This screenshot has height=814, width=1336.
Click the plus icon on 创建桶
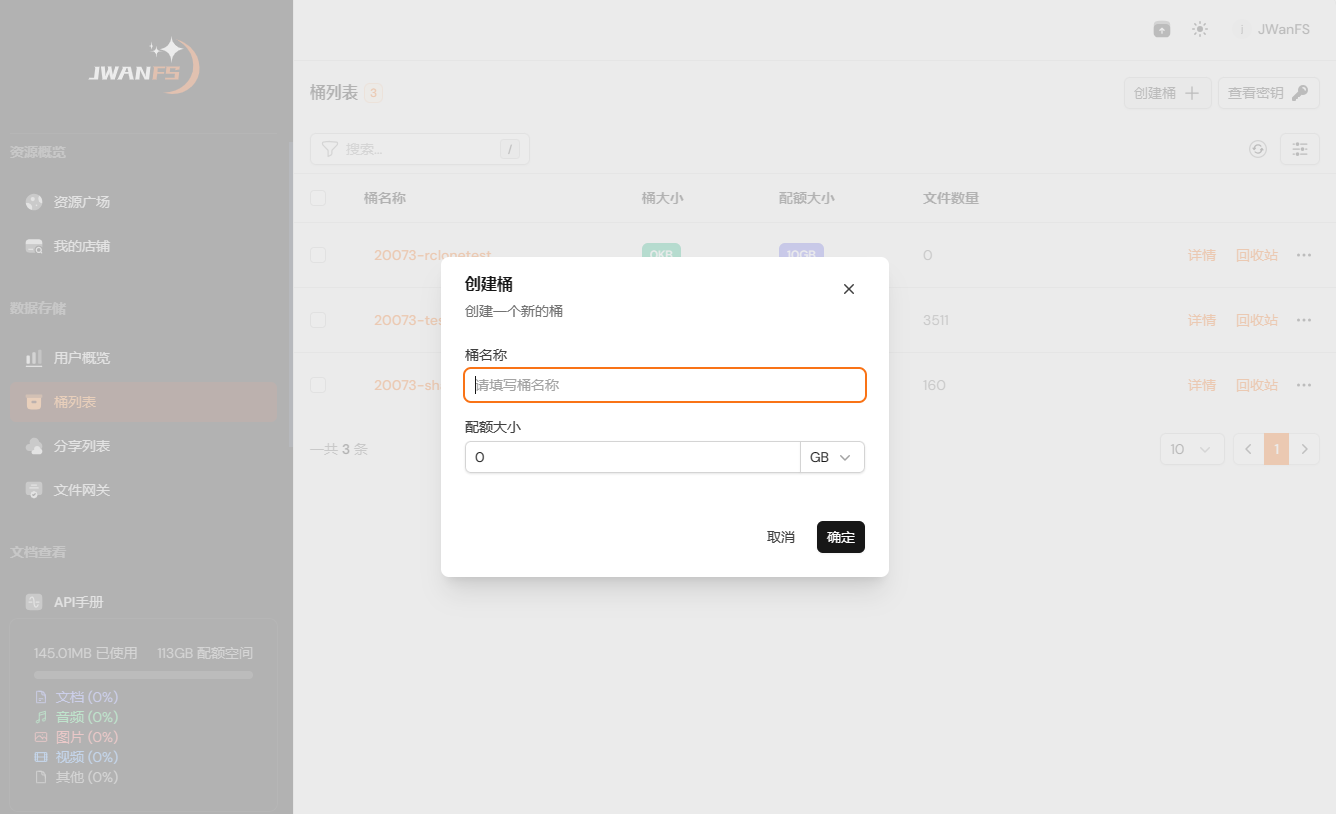1192,93
